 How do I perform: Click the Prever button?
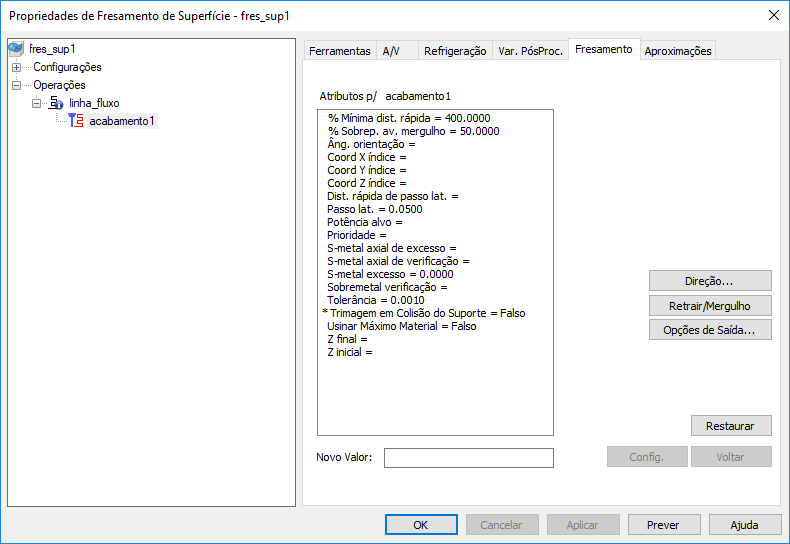[664, 525]
